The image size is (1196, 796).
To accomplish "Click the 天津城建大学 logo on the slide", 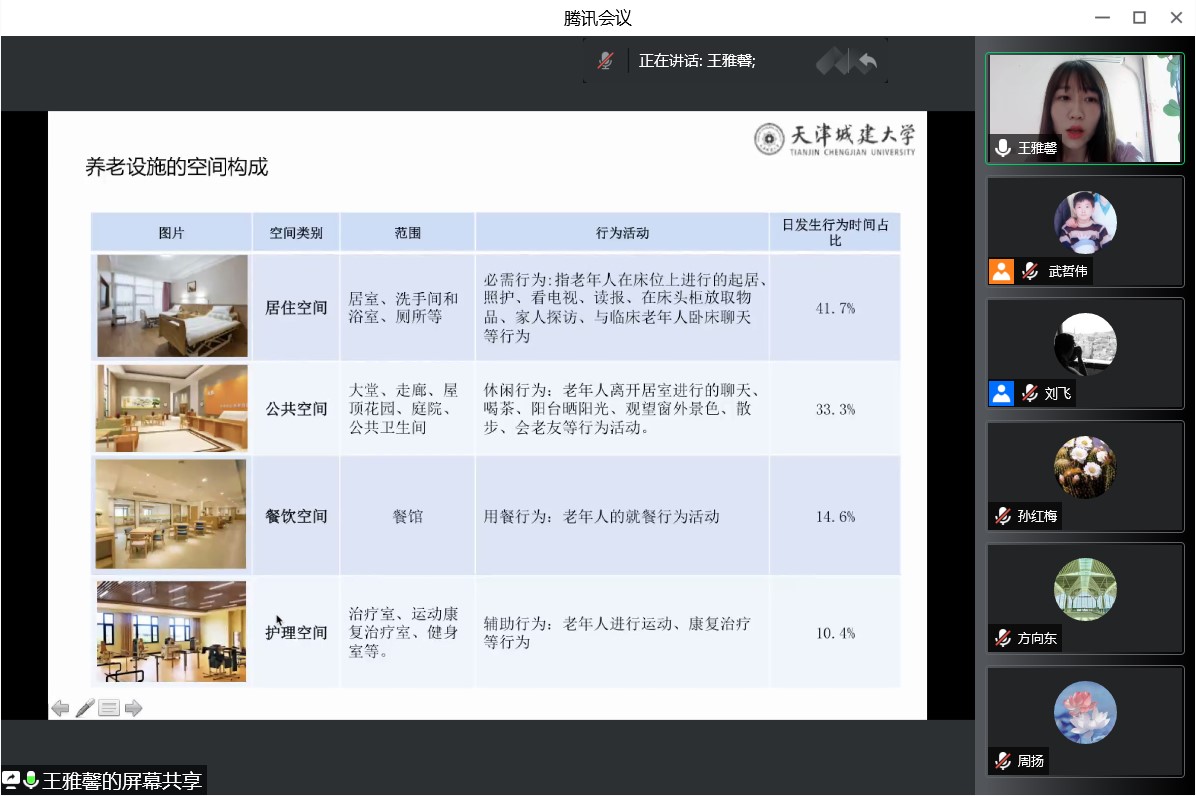I will (x=834, y=139).
